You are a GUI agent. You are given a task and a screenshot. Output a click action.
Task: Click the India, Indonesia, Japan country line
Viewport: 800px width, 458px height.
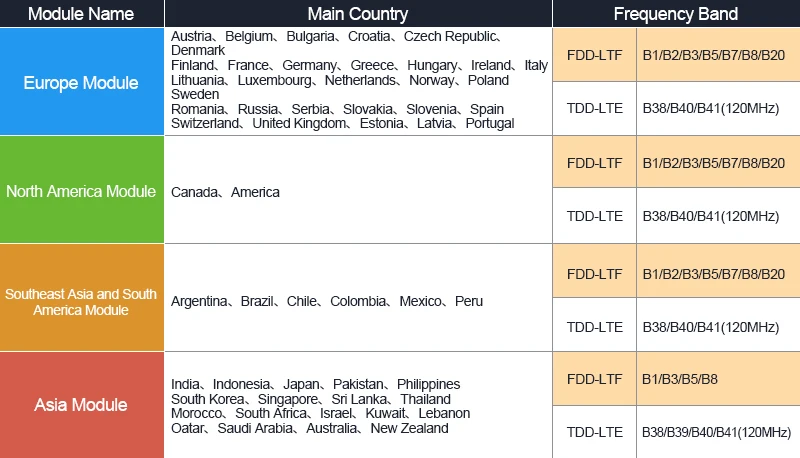pyautogui.click(x=315, y=384)
